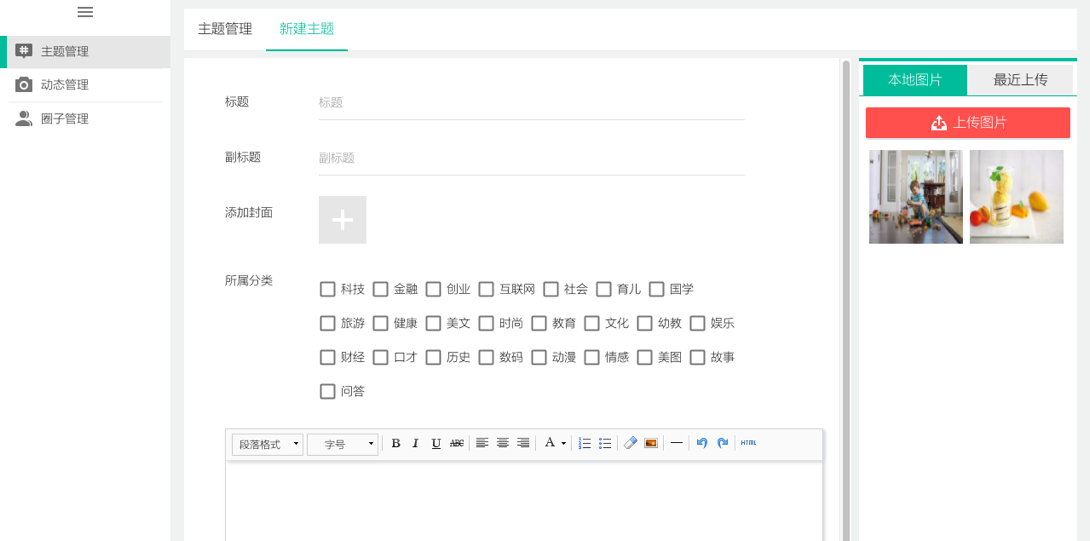Check the 美图 category checkbox

tap(645, 357)
